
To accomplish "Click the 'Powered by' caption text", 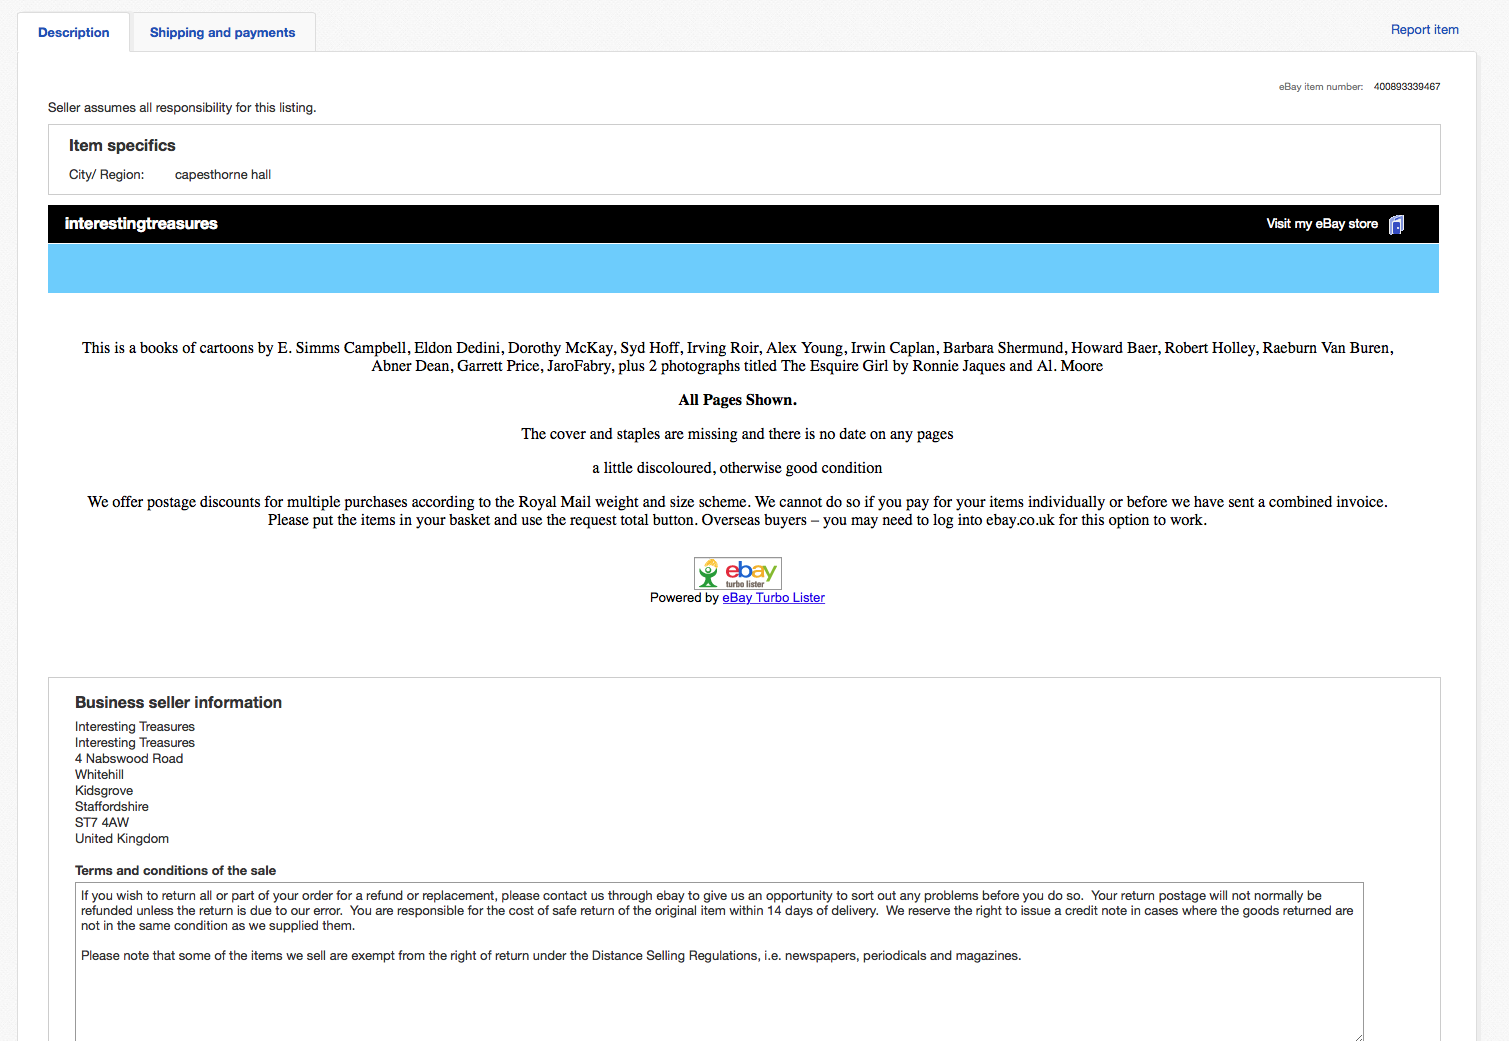I will click(684, 598).
